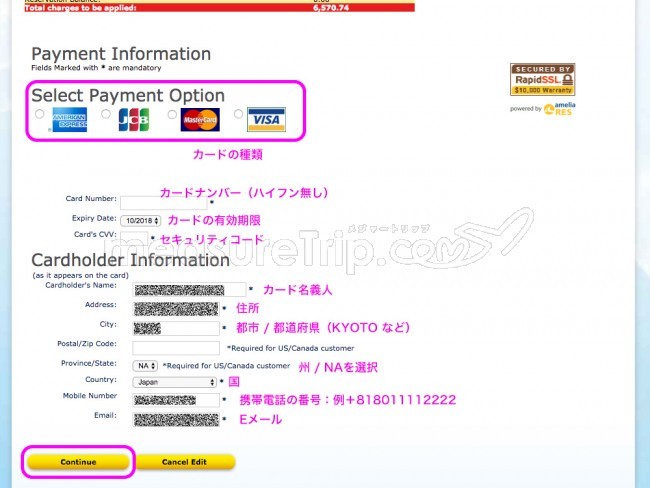Focus the Card Number field
Image resolution: width=650 pixels, height=488 pixels.
pyautogui.click(x=164, y=203)
